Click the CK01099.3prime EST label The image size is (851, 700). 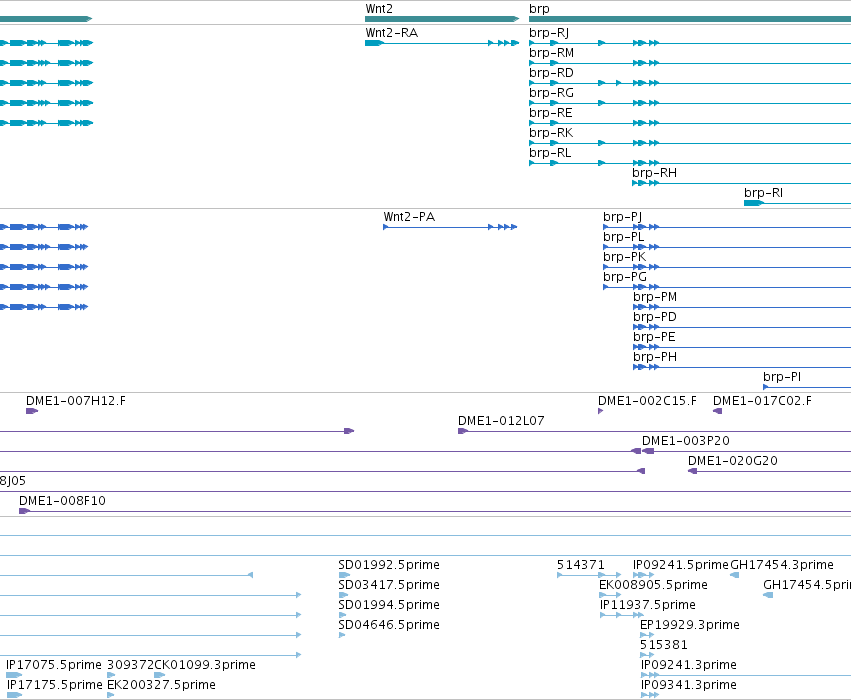point(205,665)
